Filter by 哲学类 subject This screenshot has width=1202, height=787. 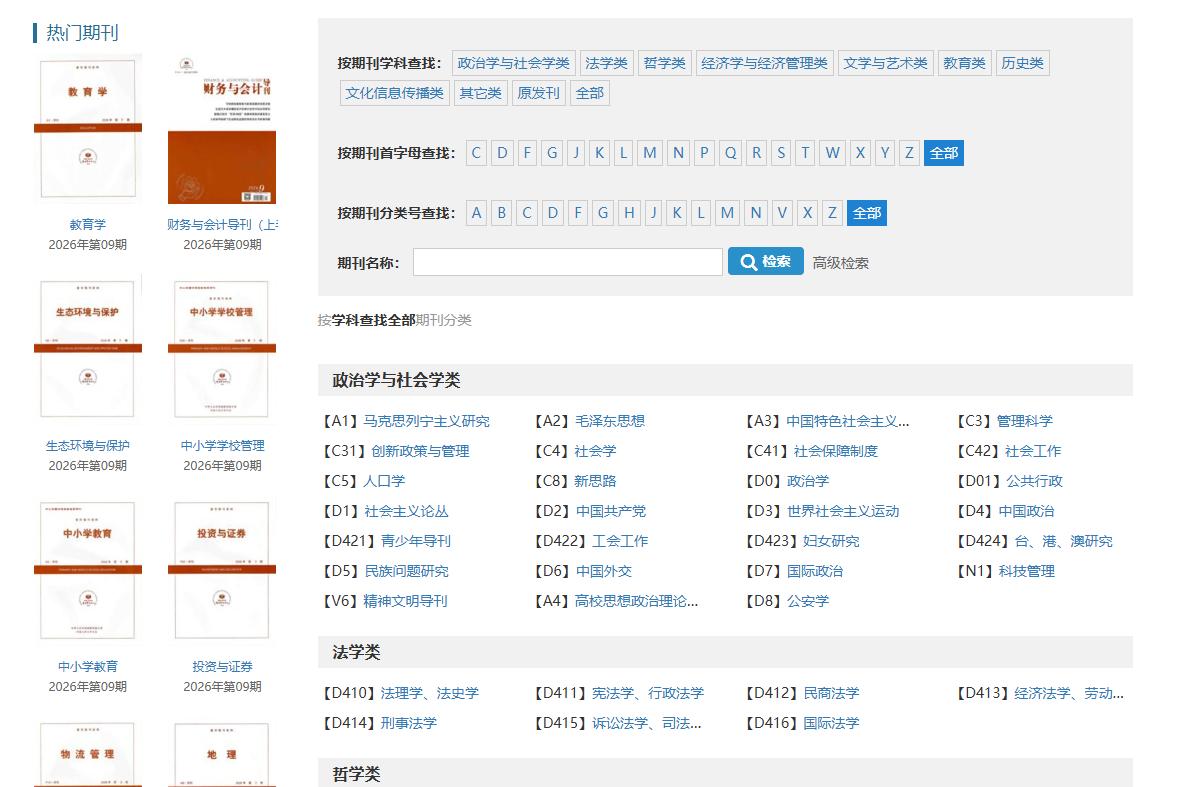point(664,63)
